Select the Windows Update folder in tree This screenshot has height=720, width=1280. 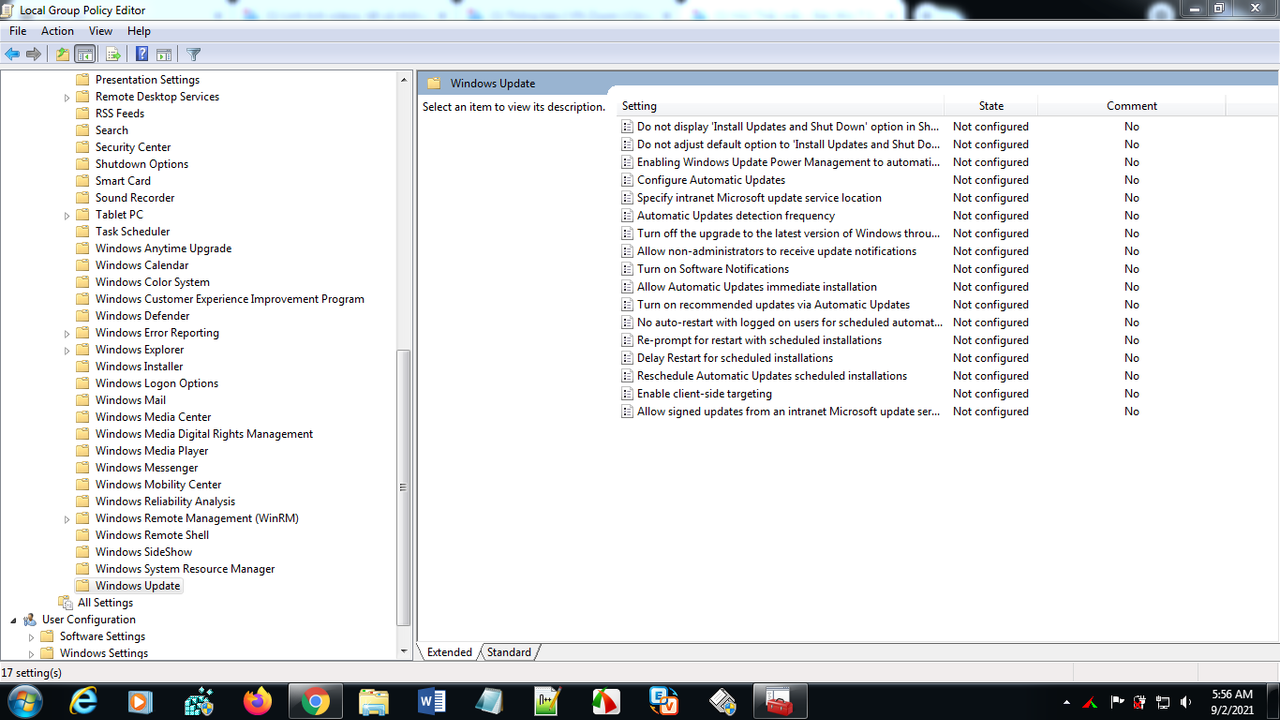click(138, 586)
